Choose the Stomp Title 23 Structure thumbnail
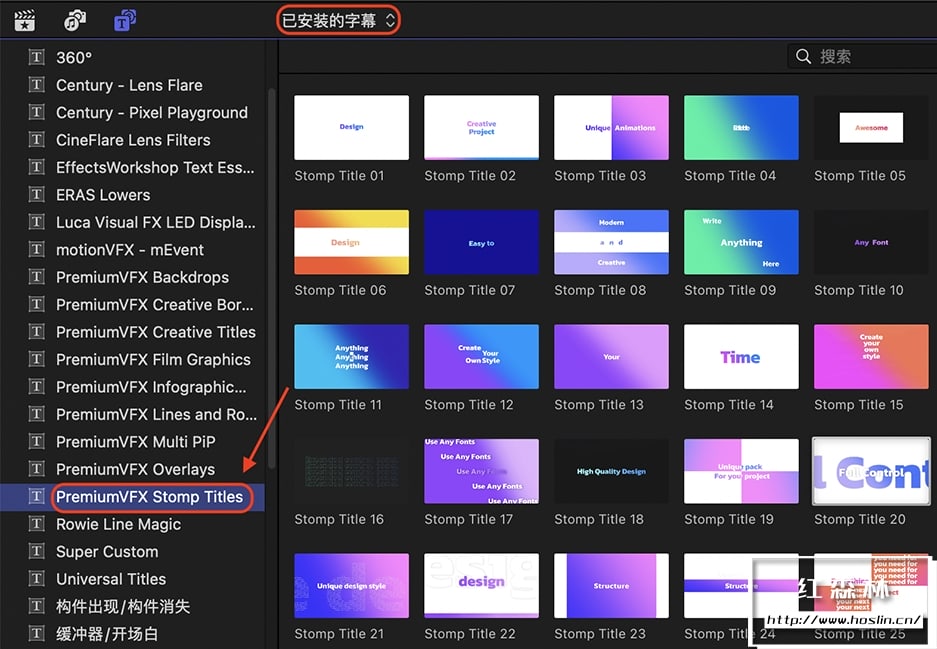The width and height of the screenshot is (937, 649). point(611,586)
